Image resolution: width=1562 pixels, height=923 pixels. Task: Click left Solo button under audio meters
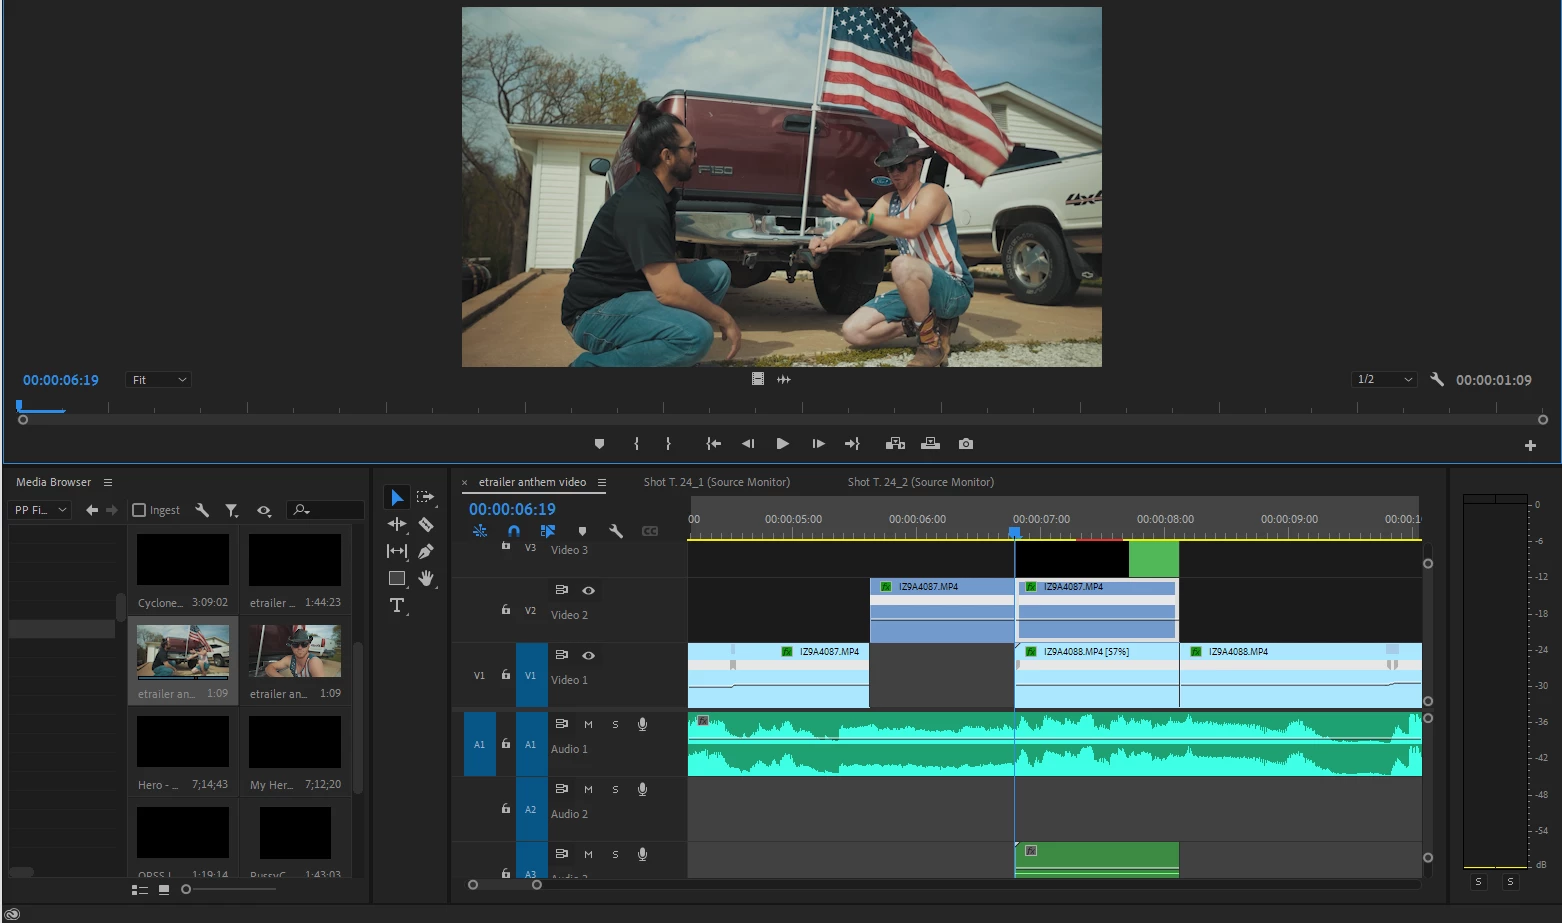(x=1479, y=882)
